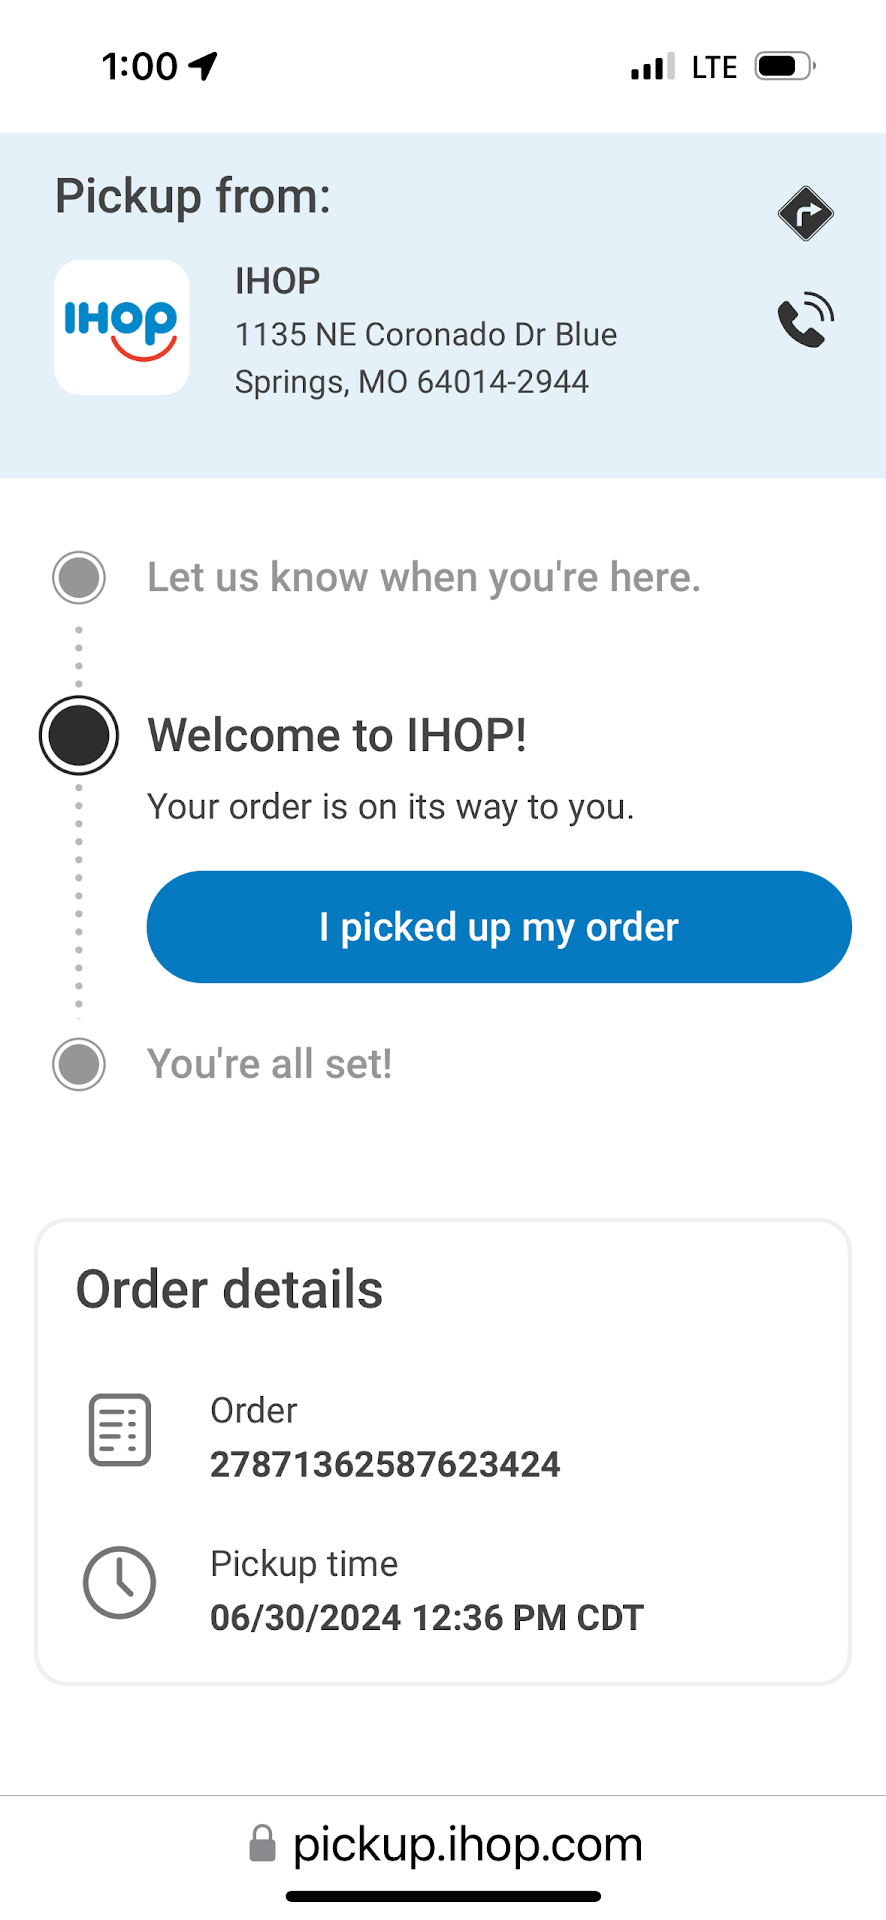Tap the pickup time 06/30/2024 12:36 PM

[426, 1618]
